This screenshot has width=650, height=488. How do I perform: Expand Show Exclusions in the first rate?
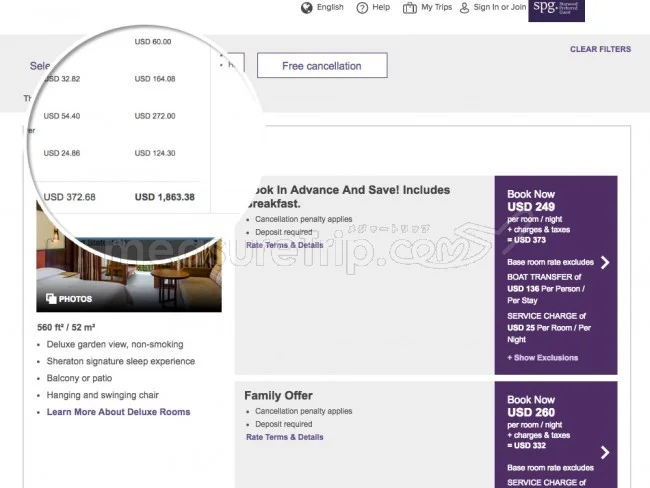542,357
